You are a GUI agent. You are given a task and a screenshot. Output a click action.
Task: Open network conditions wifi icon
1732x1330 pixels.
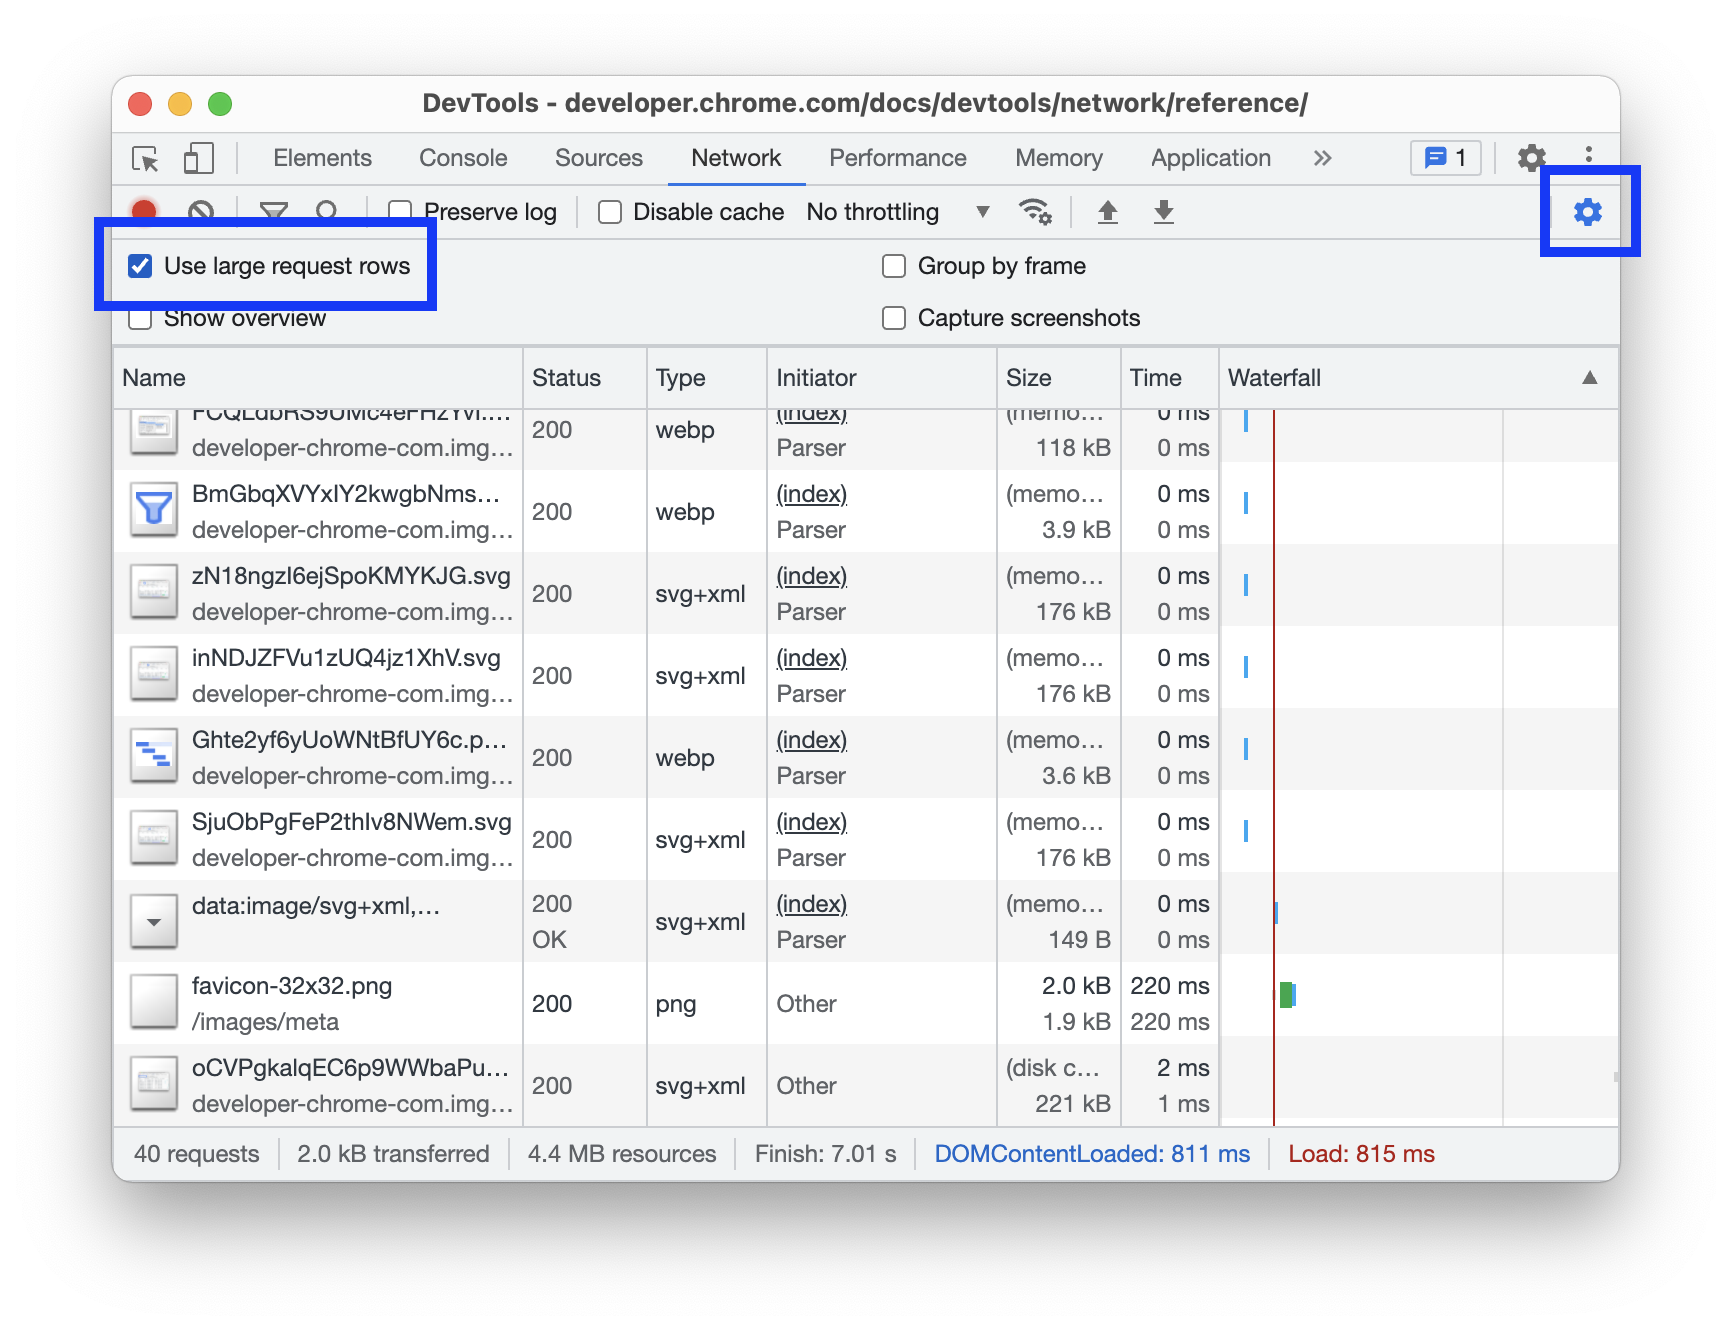(x=1034, y=212)
